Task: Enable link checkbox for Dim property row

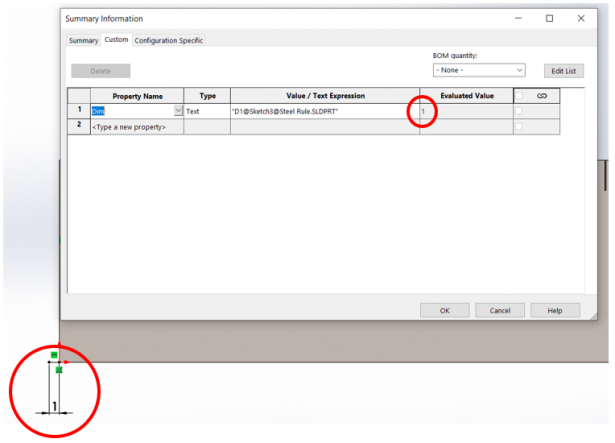Action: [x=519, y=111]
